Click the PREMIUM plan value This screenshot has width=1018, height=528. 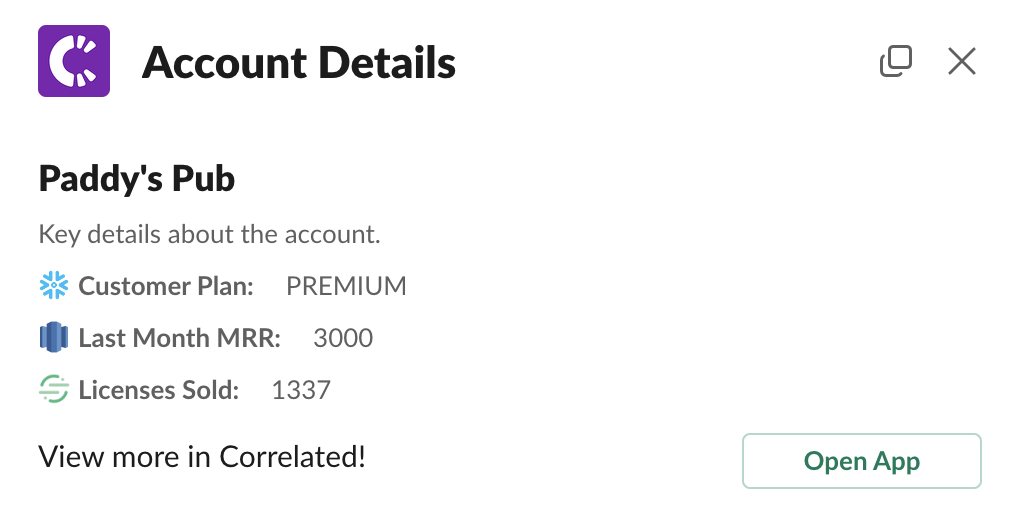tap(346, 286)
